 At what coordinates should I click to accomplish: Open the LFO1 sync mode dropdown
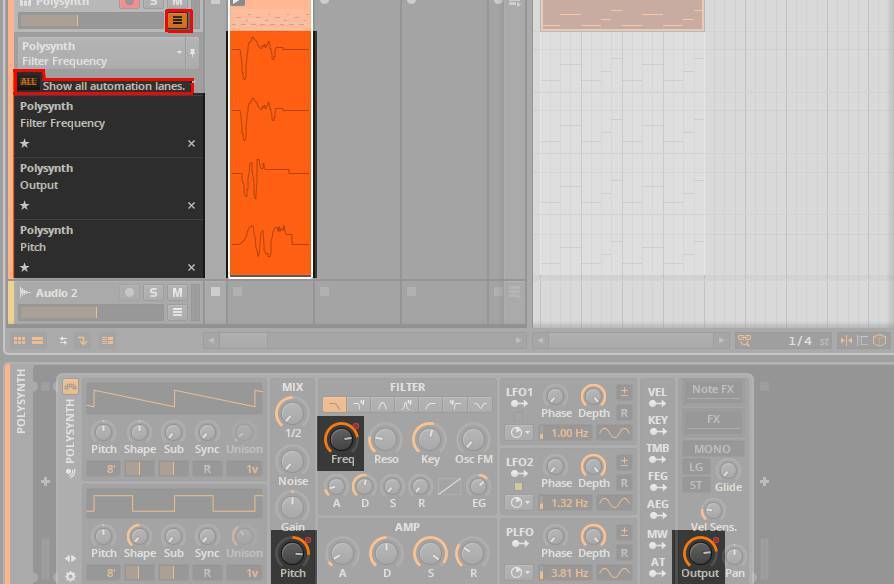(519, 433)
